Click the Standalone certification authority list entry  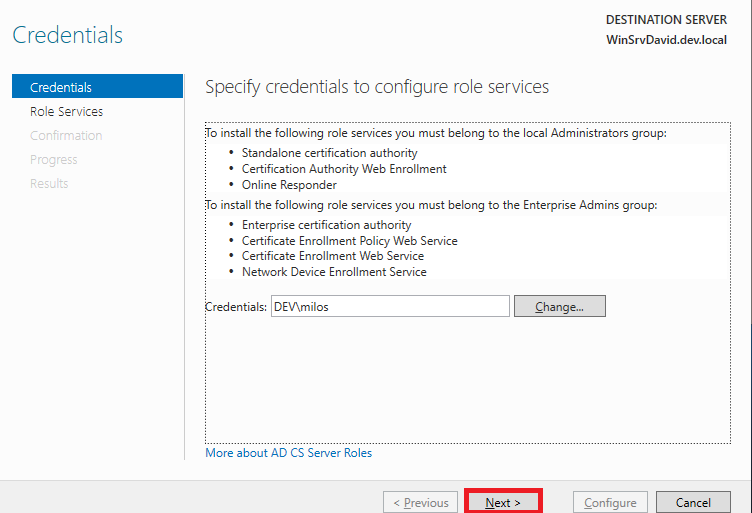coord(329,153)
